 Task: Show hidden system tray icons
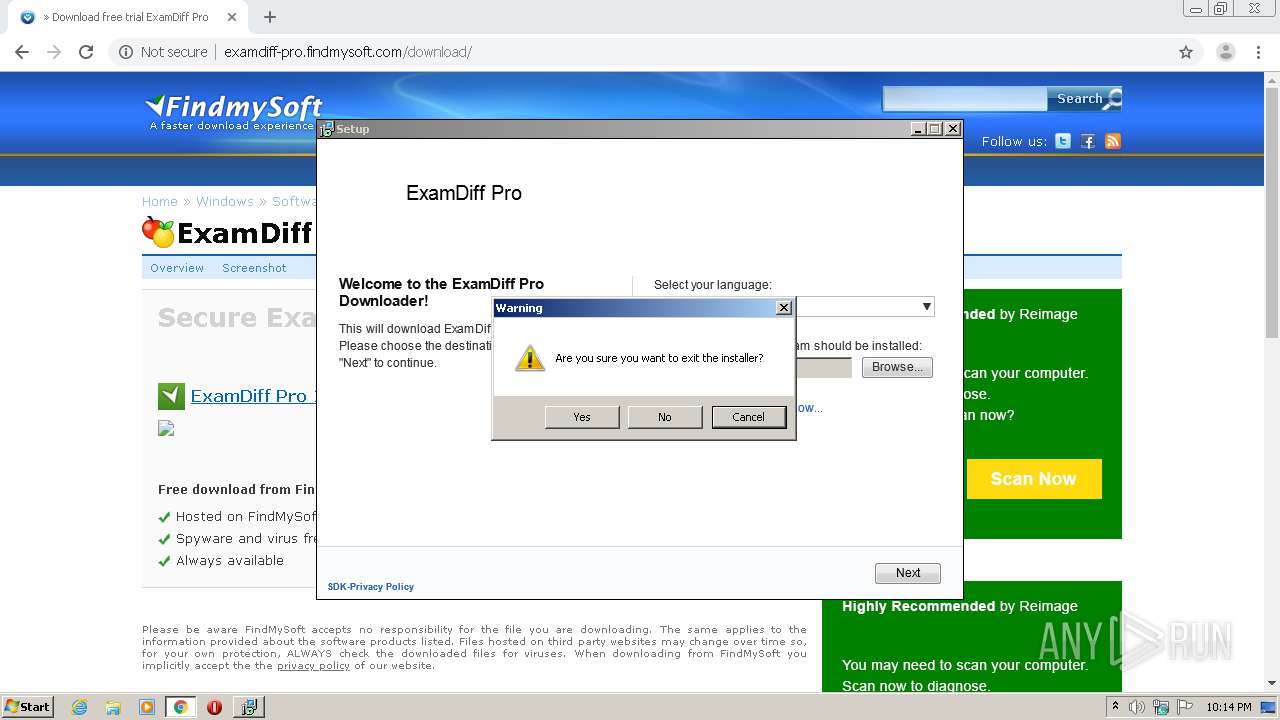[1115, 707]
